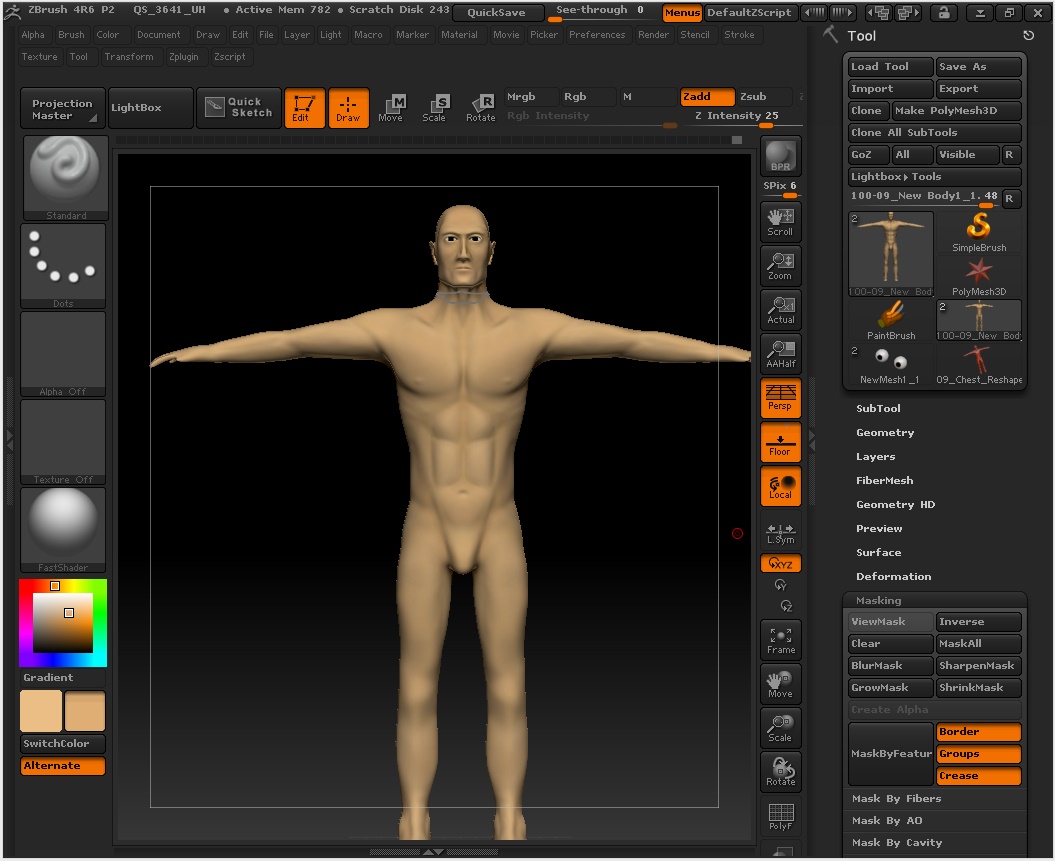The image size is (1055, 861).
Task: Expand the Preview section
Action: click(x=879, y=528)
